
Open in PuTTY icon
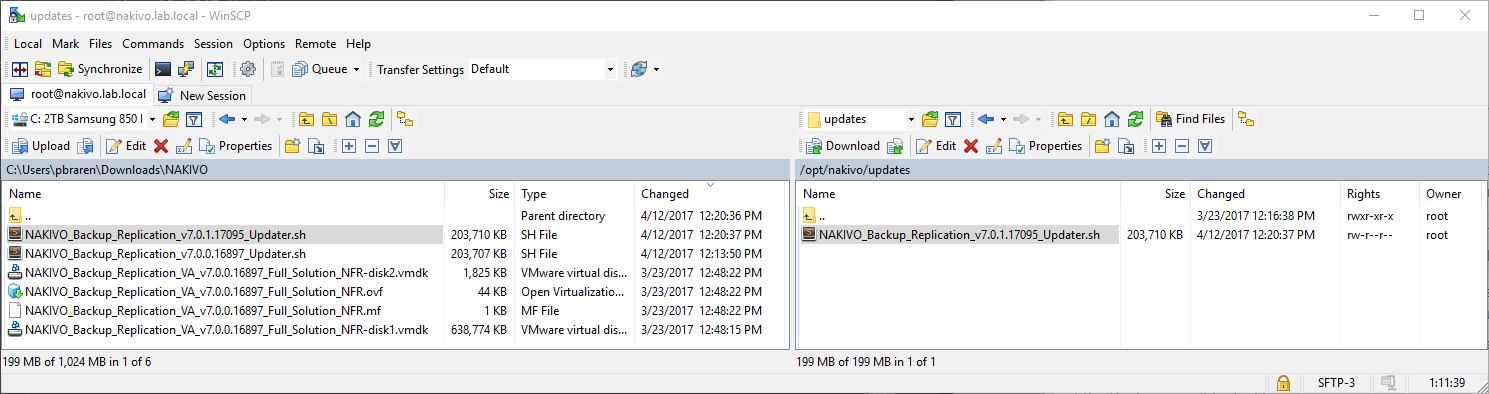point(186,69)
